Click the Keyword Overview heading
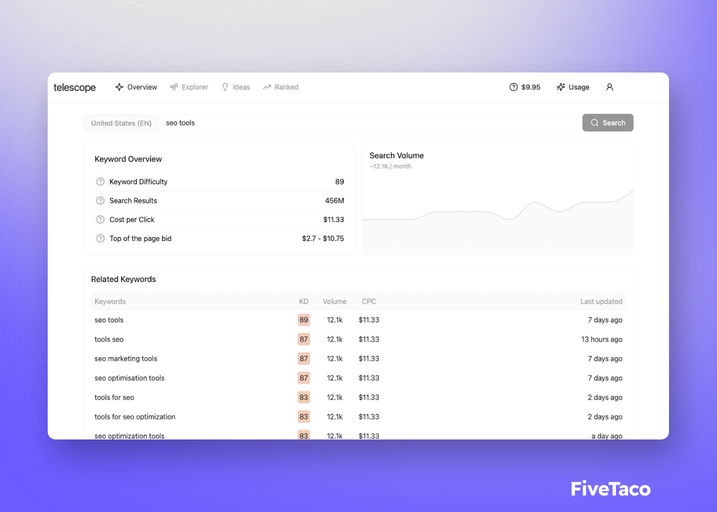This screenshot has width=717, height=512. (x=128, y=159)
